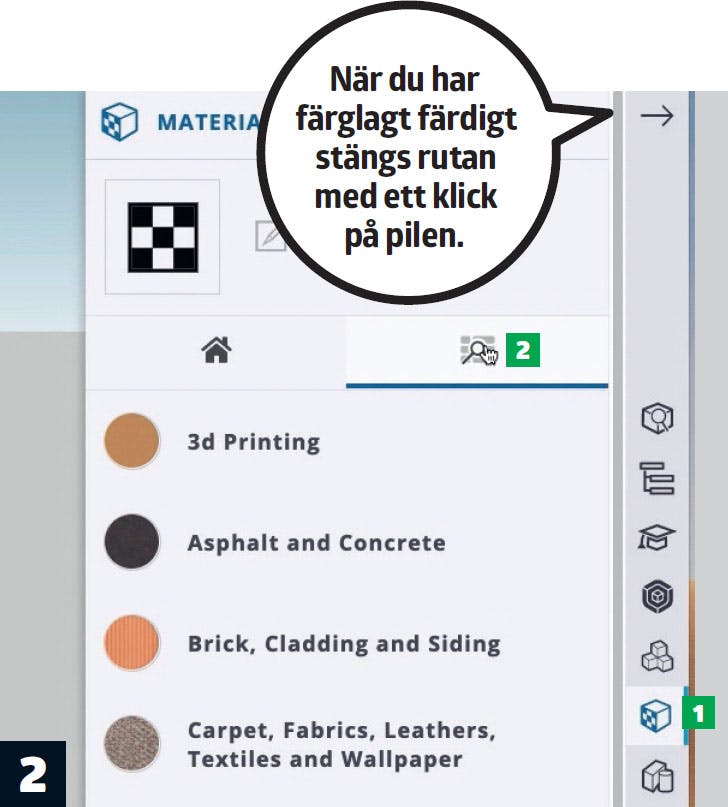Viewport: 728px width, 807px height.
Task: Close the panel with the arrow icon
Action: pyautogui.click(x=657, y=116)
